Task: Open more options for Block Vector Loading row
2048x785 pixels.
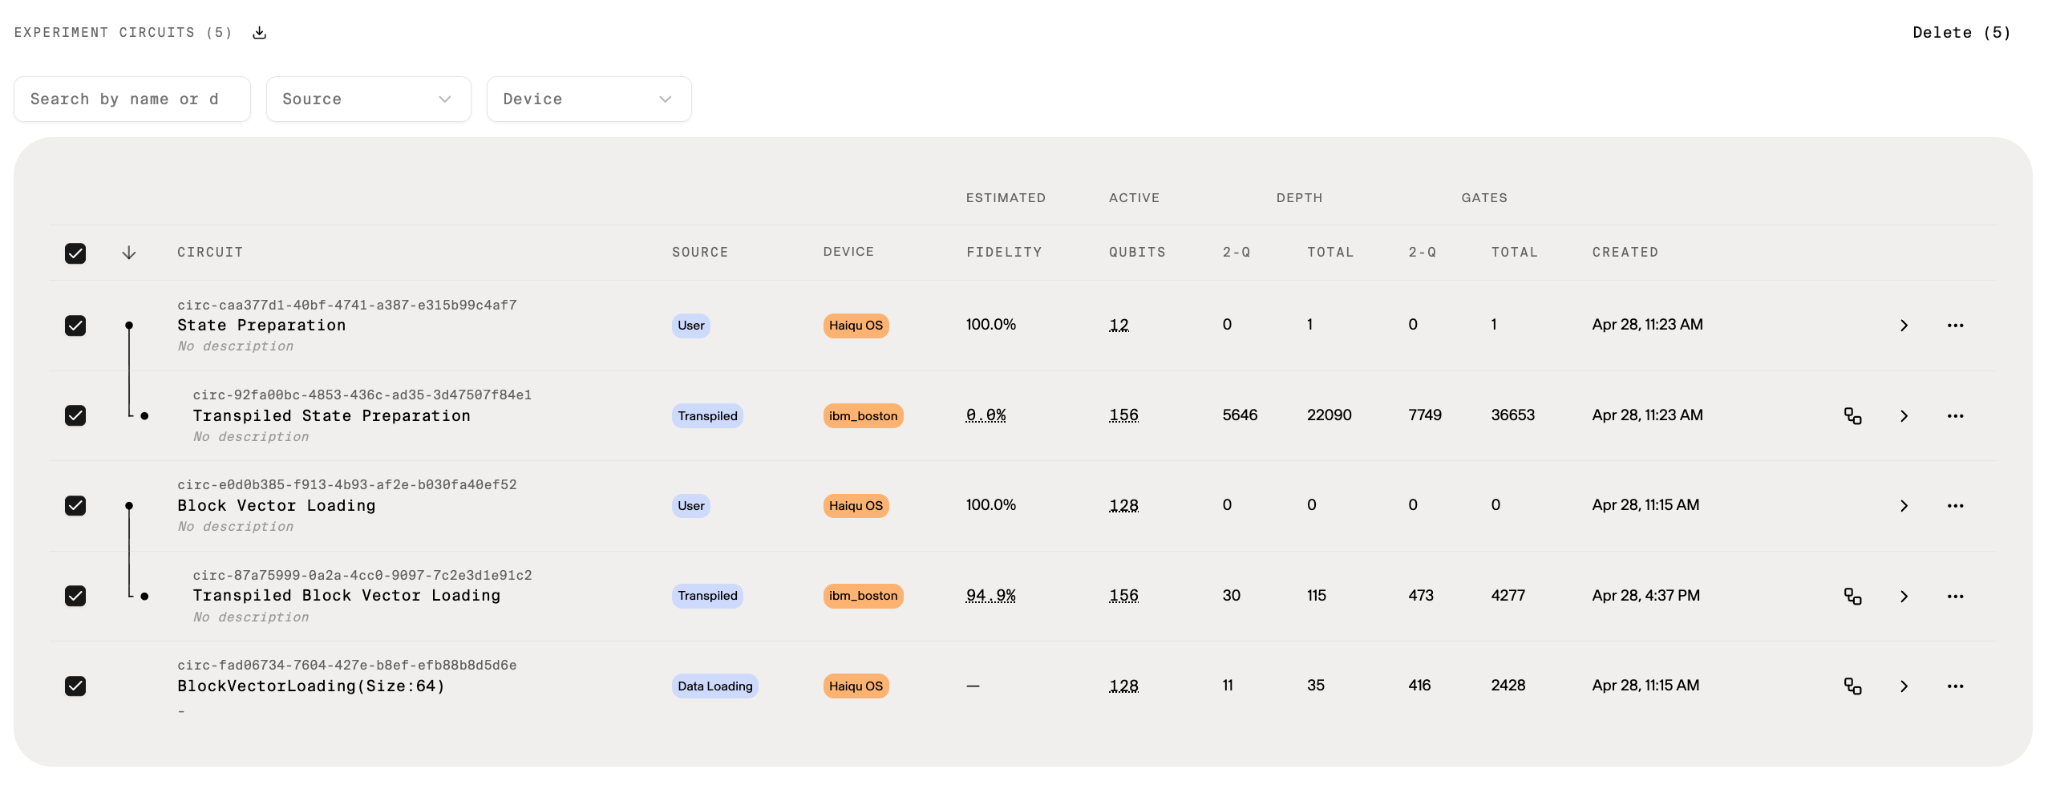Action: pyautogui.click(x=1955, y=506)
